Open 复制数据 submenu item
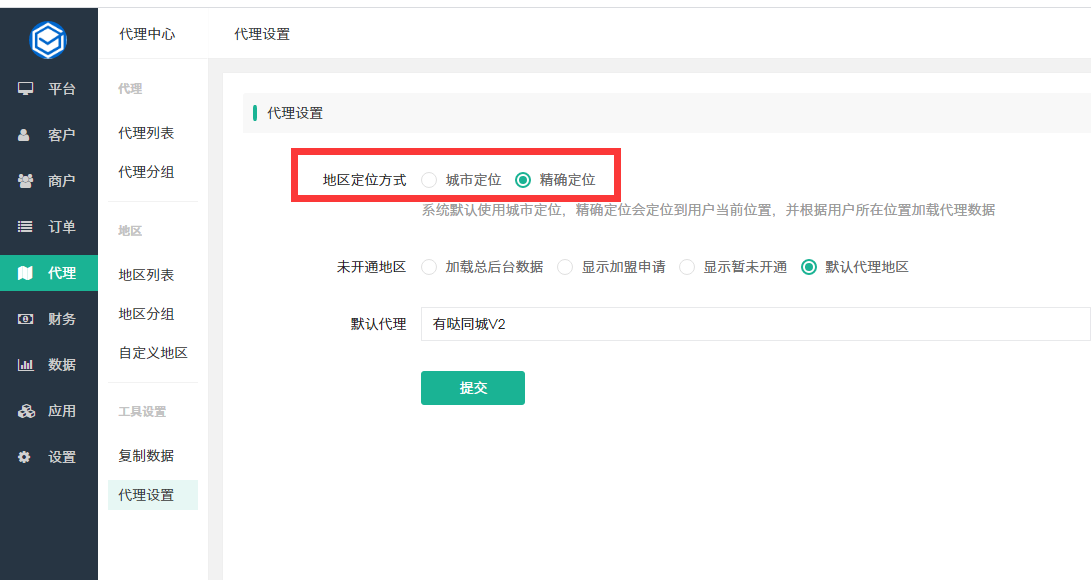The image size is (1091, 580). [146, 456]
